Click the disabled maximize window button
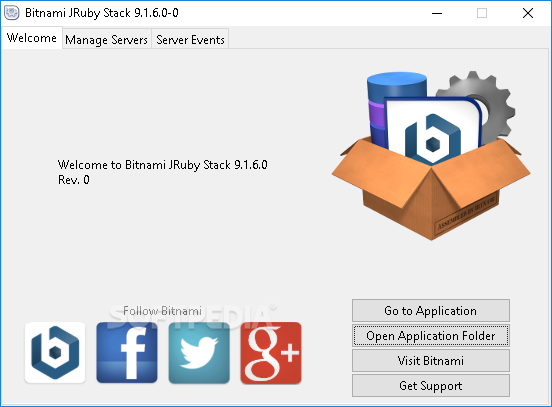 click(x=482, y=13)
